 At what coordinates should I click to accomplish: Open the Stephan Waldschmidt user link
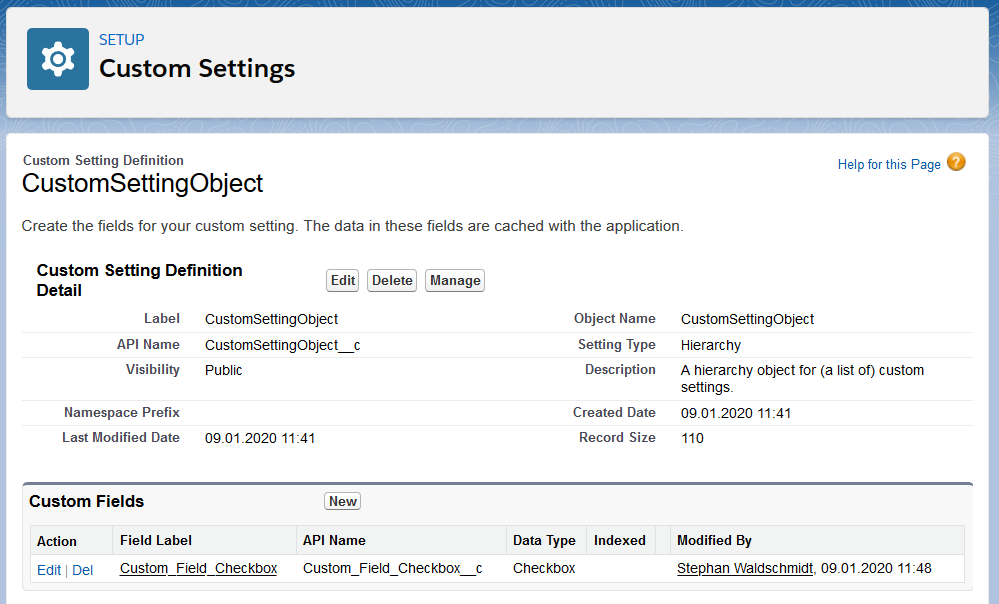click(x=745, y=568)
